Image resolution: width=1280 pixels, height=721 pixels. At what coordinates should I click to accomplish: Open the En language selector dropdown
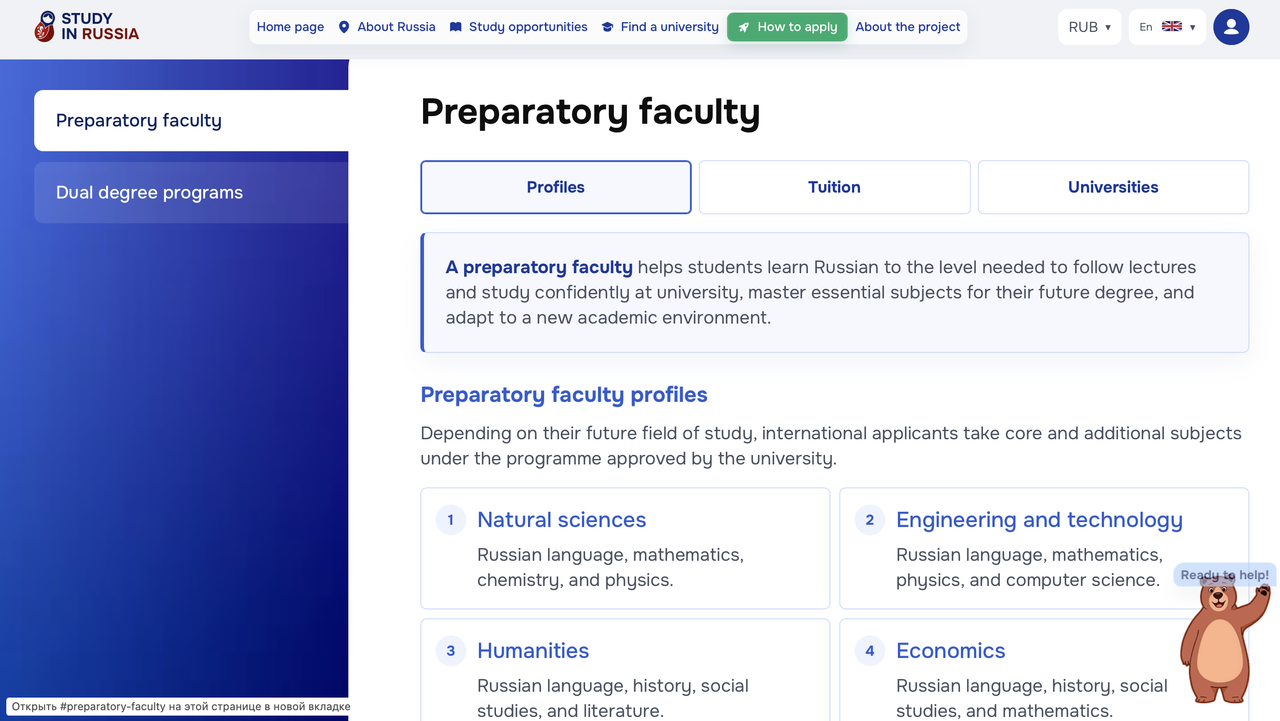click(x=1167, y=27)
